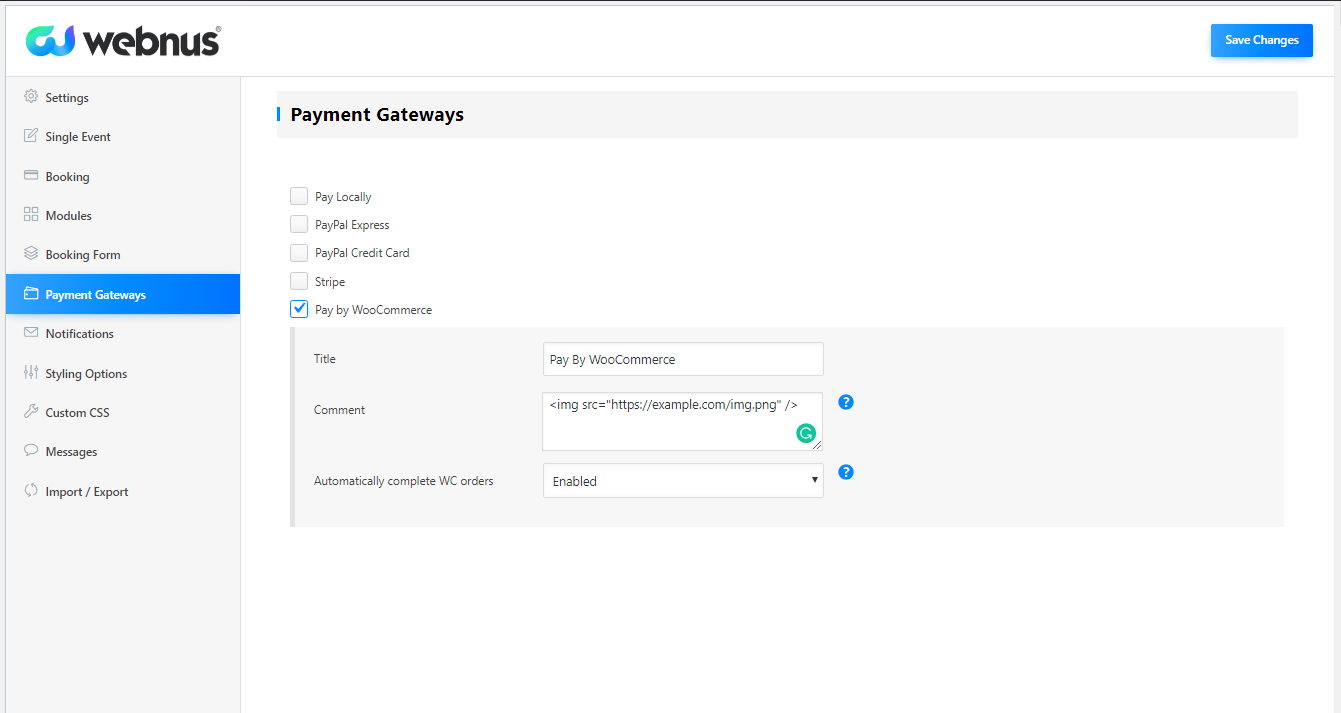Click into the Comment textarea
This screenshot has height=713, width=1341.
click(x=683, y=421)
